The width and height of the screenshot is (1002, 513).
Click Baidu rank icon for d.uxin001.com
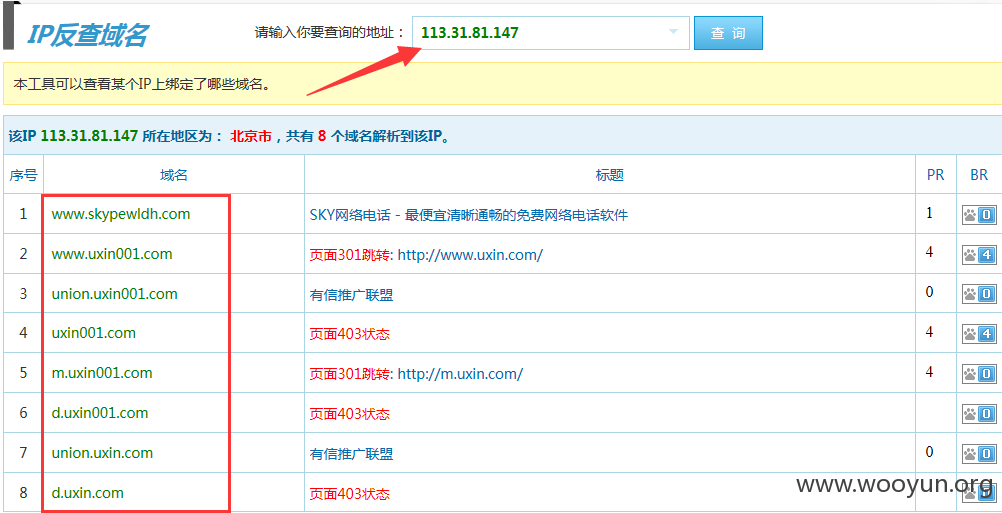click(x=979, y=413)
